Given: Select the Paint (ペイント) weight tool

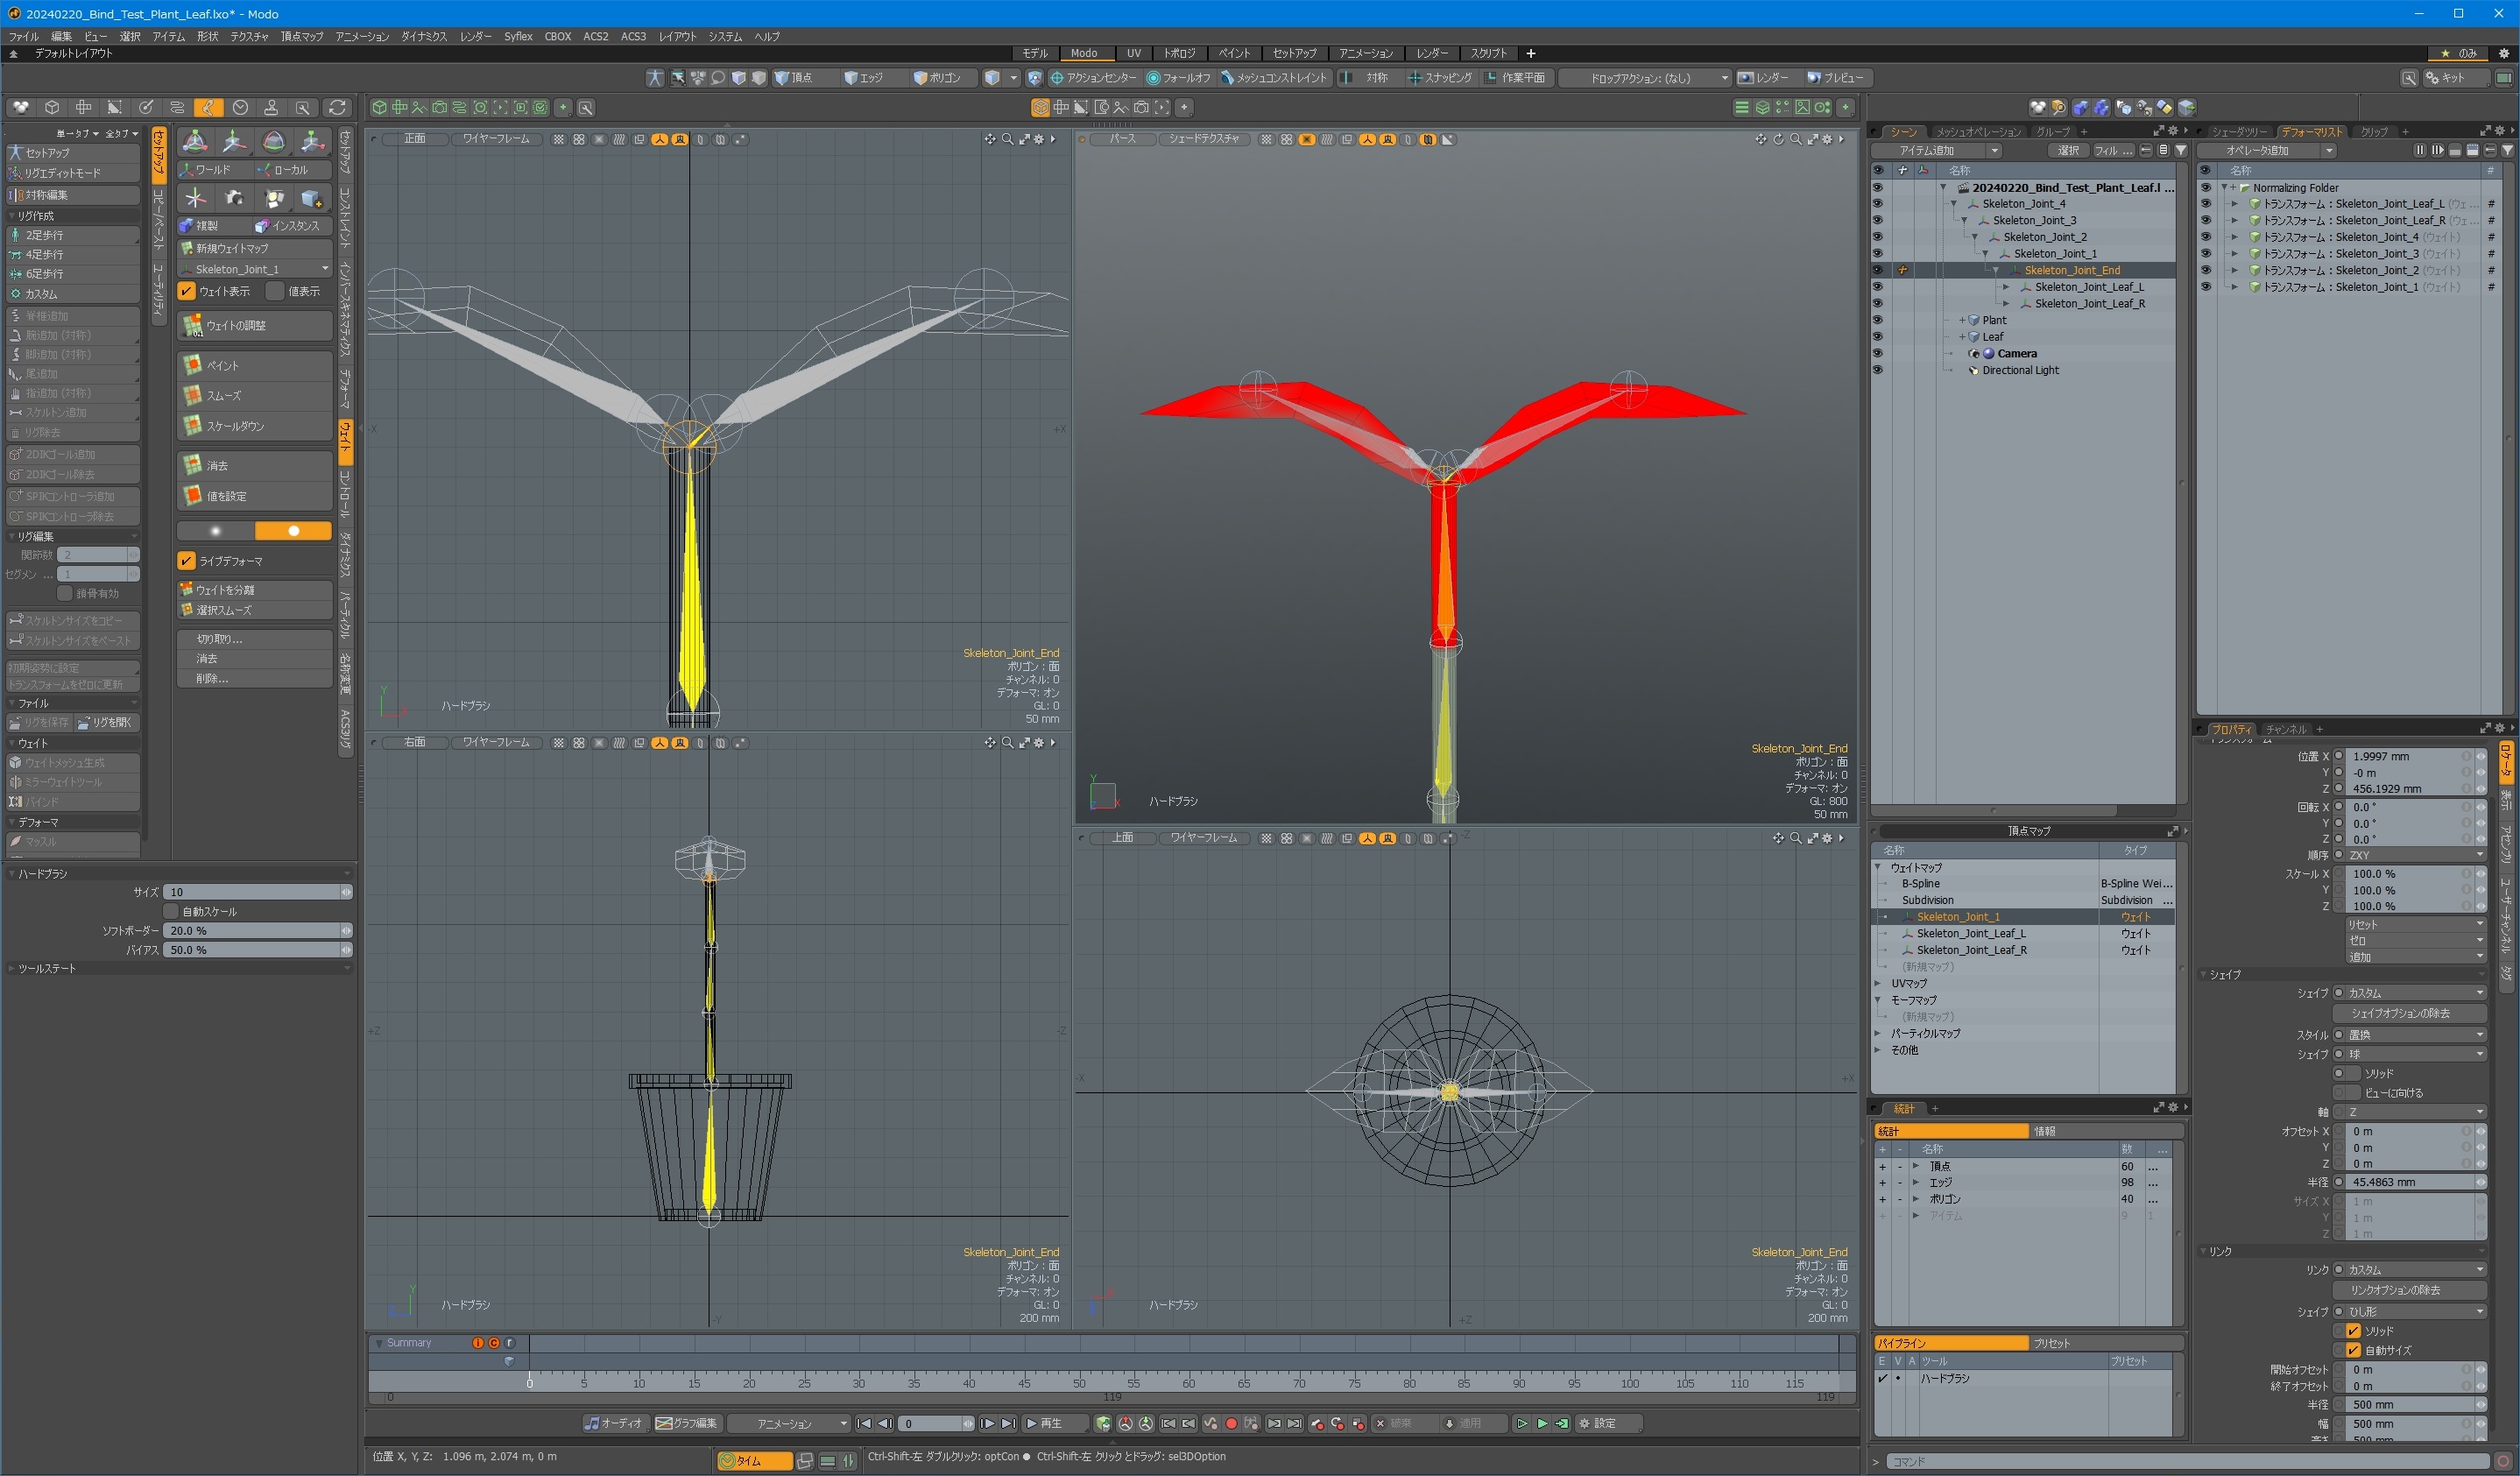Looking at the screenshot, I should 255,365.
